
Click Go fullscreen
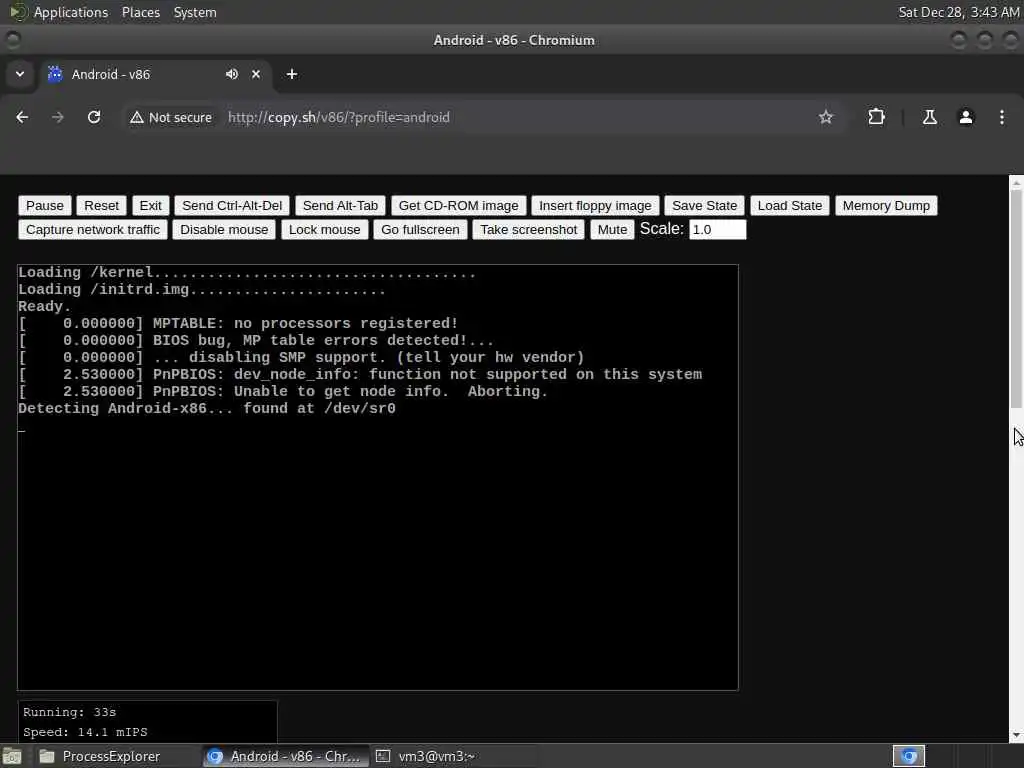[420, 230]
